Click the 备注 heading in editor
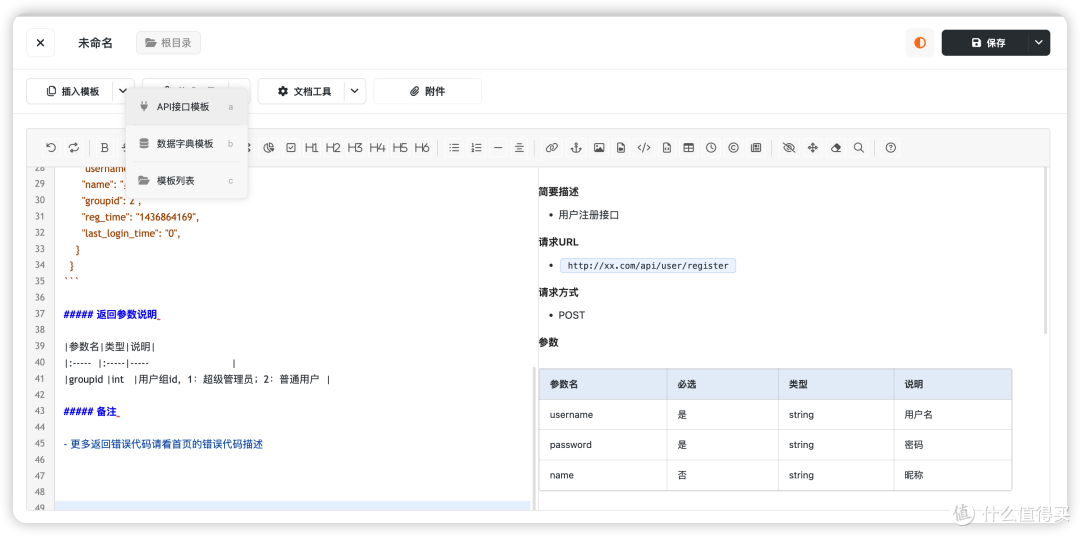 [91, 411]
